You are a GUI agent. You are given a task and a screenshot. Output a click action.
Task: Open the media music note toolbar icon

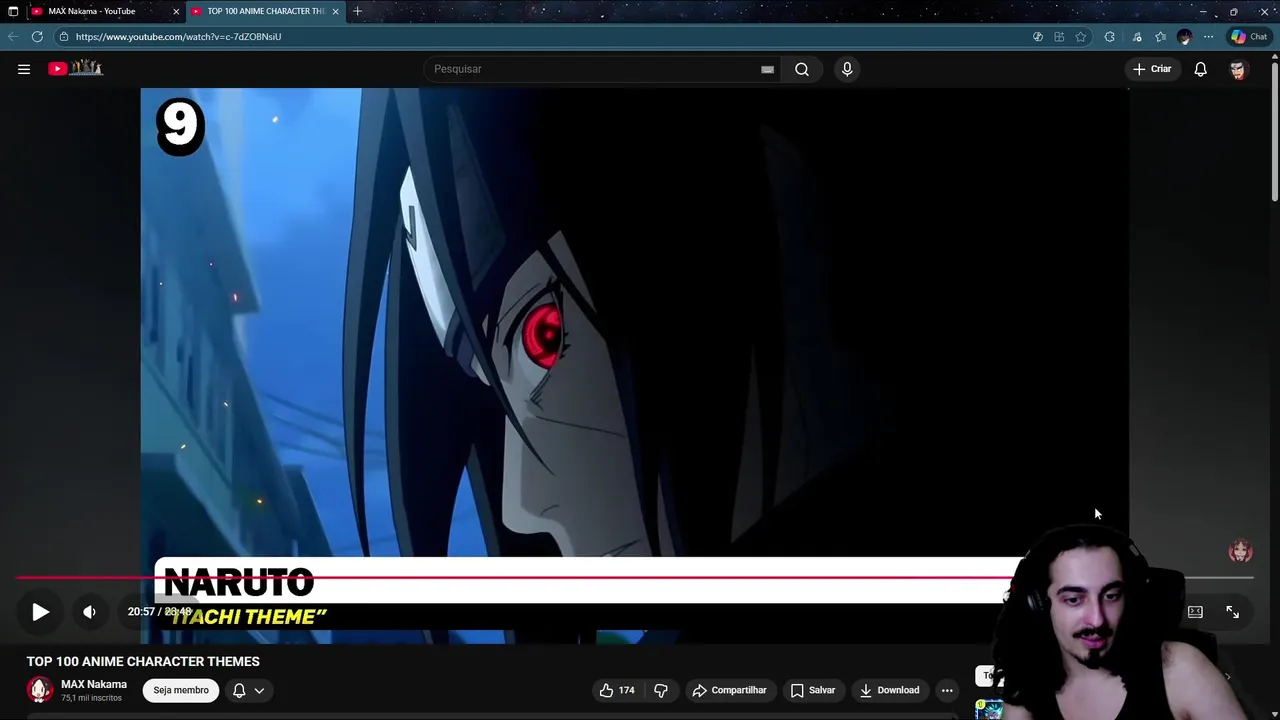click(x=1137, y=37)
